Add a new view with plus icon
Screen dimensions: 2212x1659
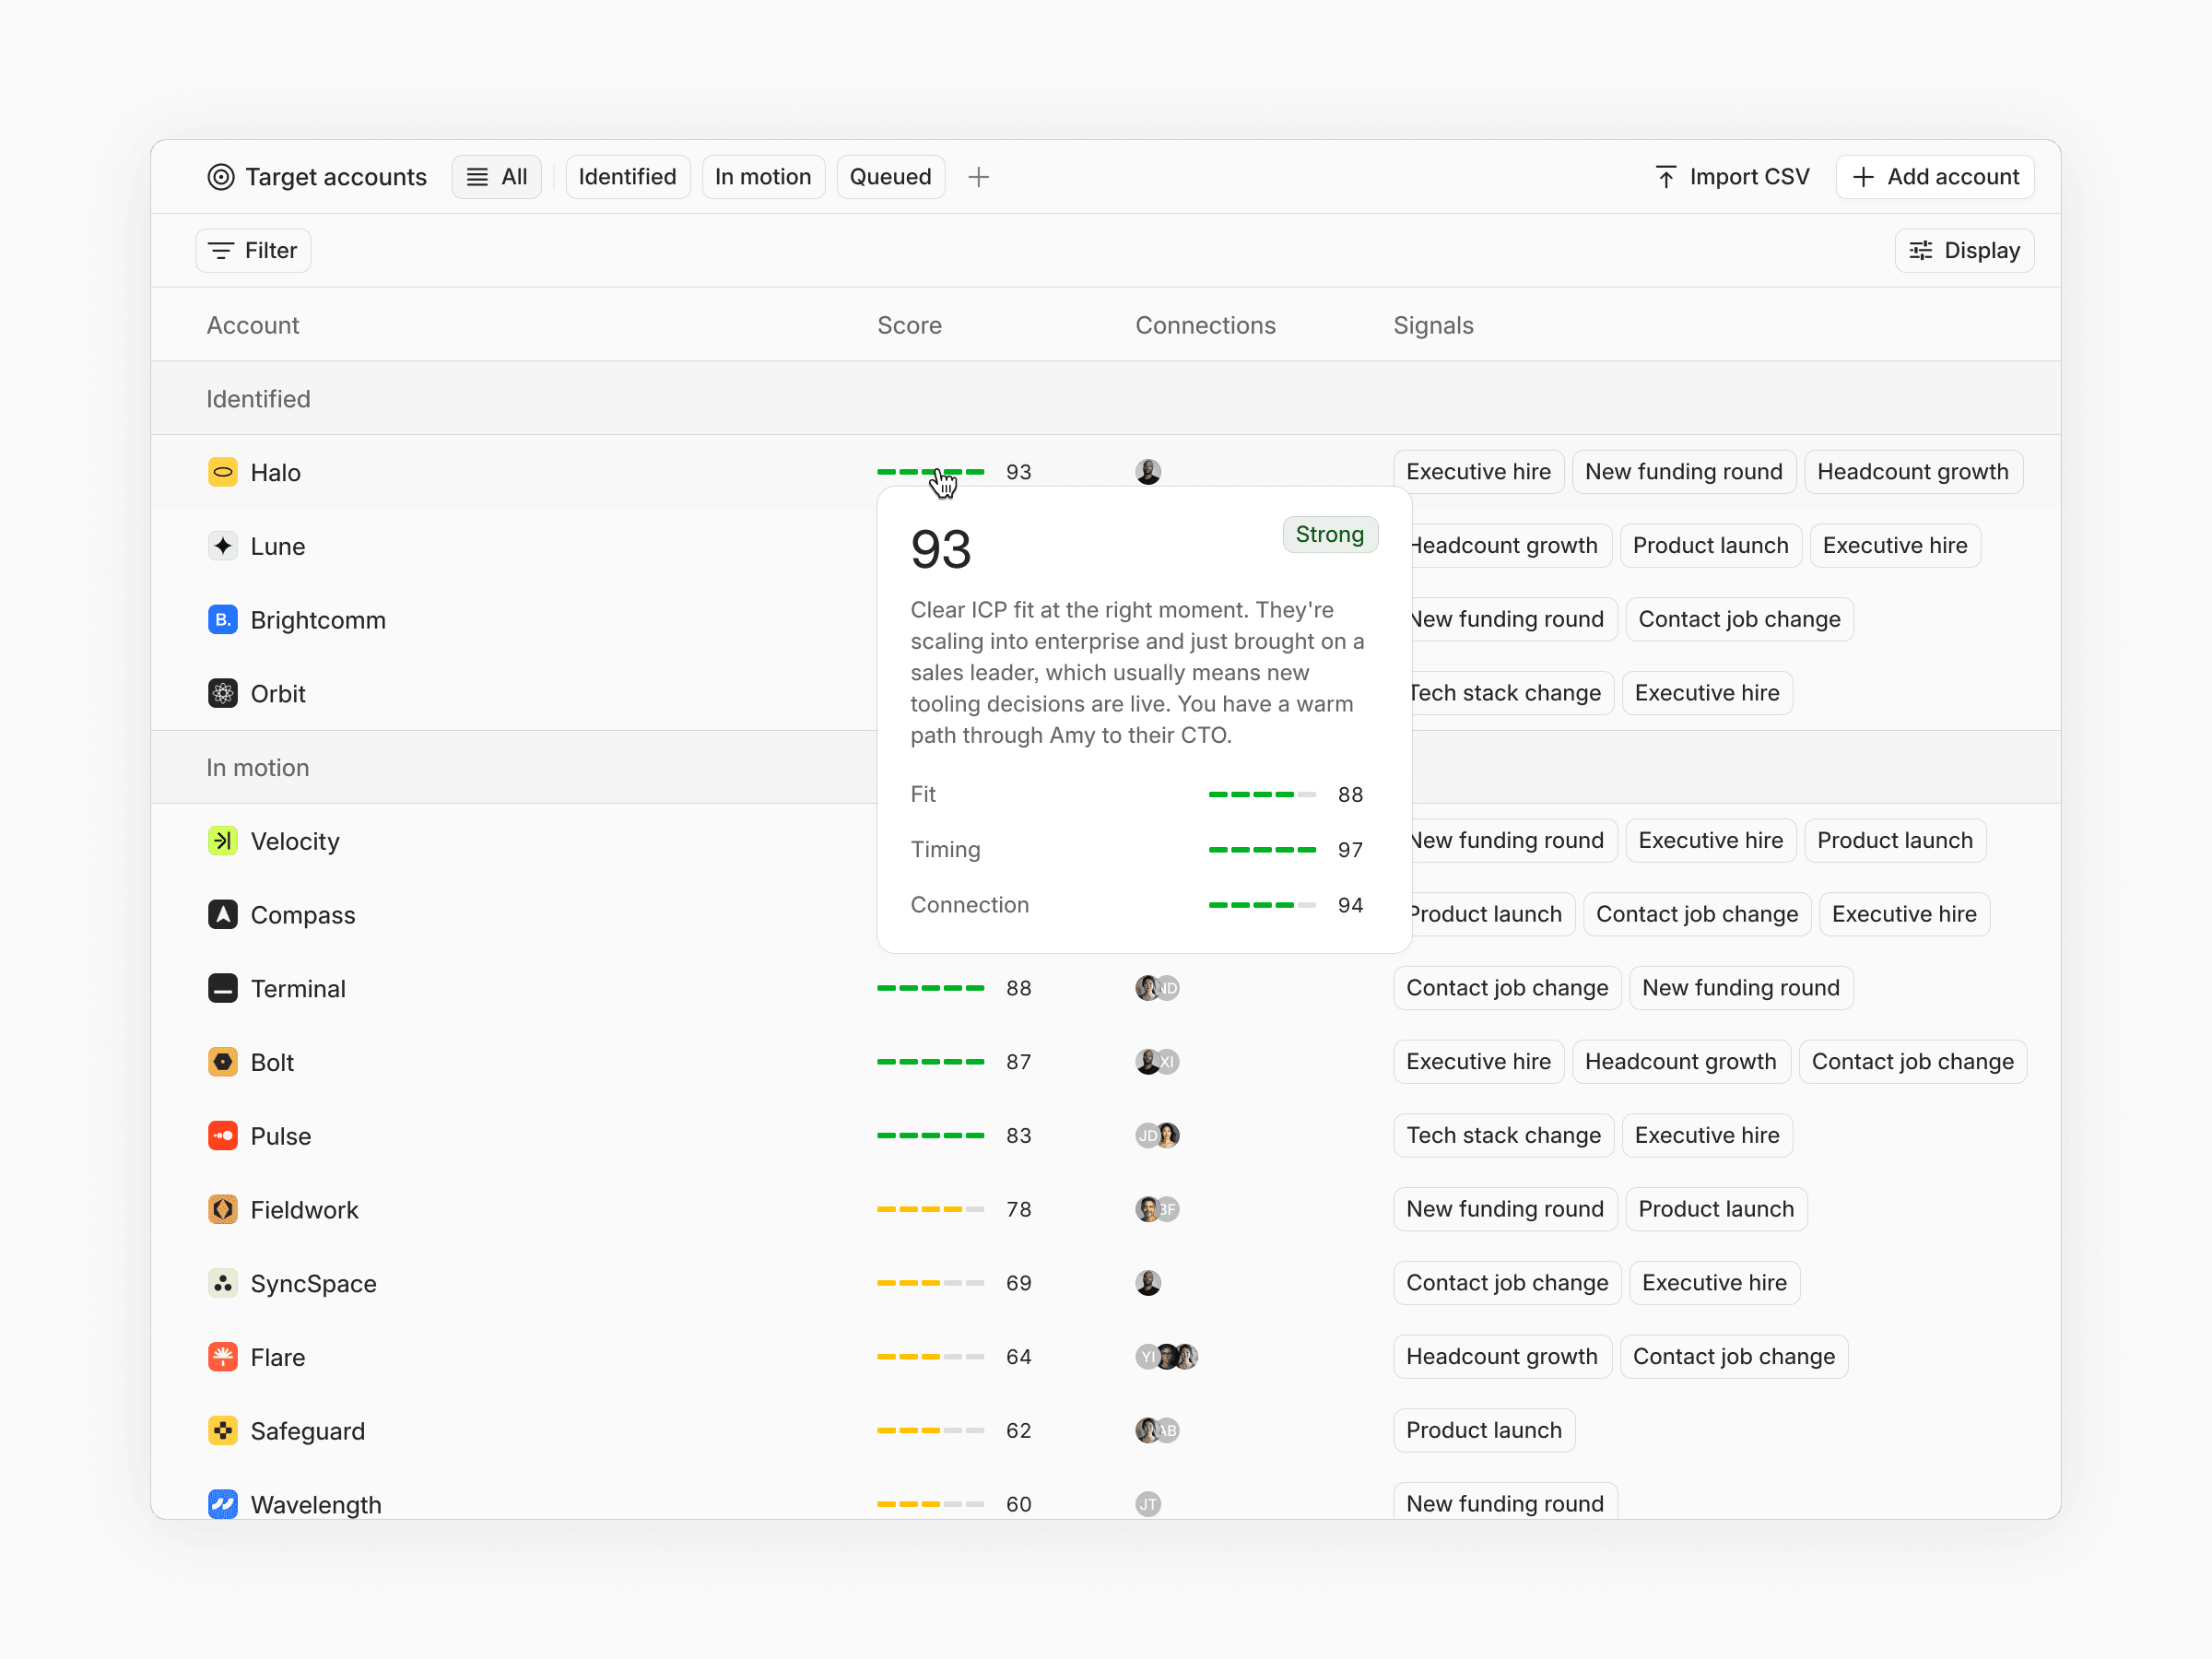[978, 177]
